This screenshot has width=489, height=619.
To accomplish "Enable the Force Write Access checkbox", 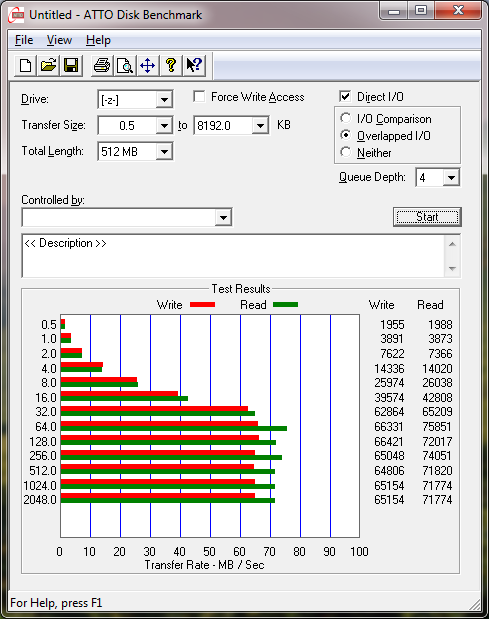I will pyautogui.click(x=199, y=97).
